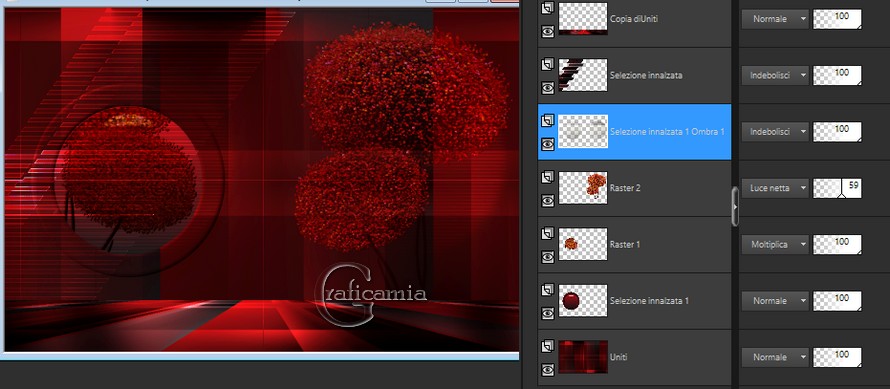Click layer type icon of Raster 1
890x389 pixels.
[x=547, y=234]
